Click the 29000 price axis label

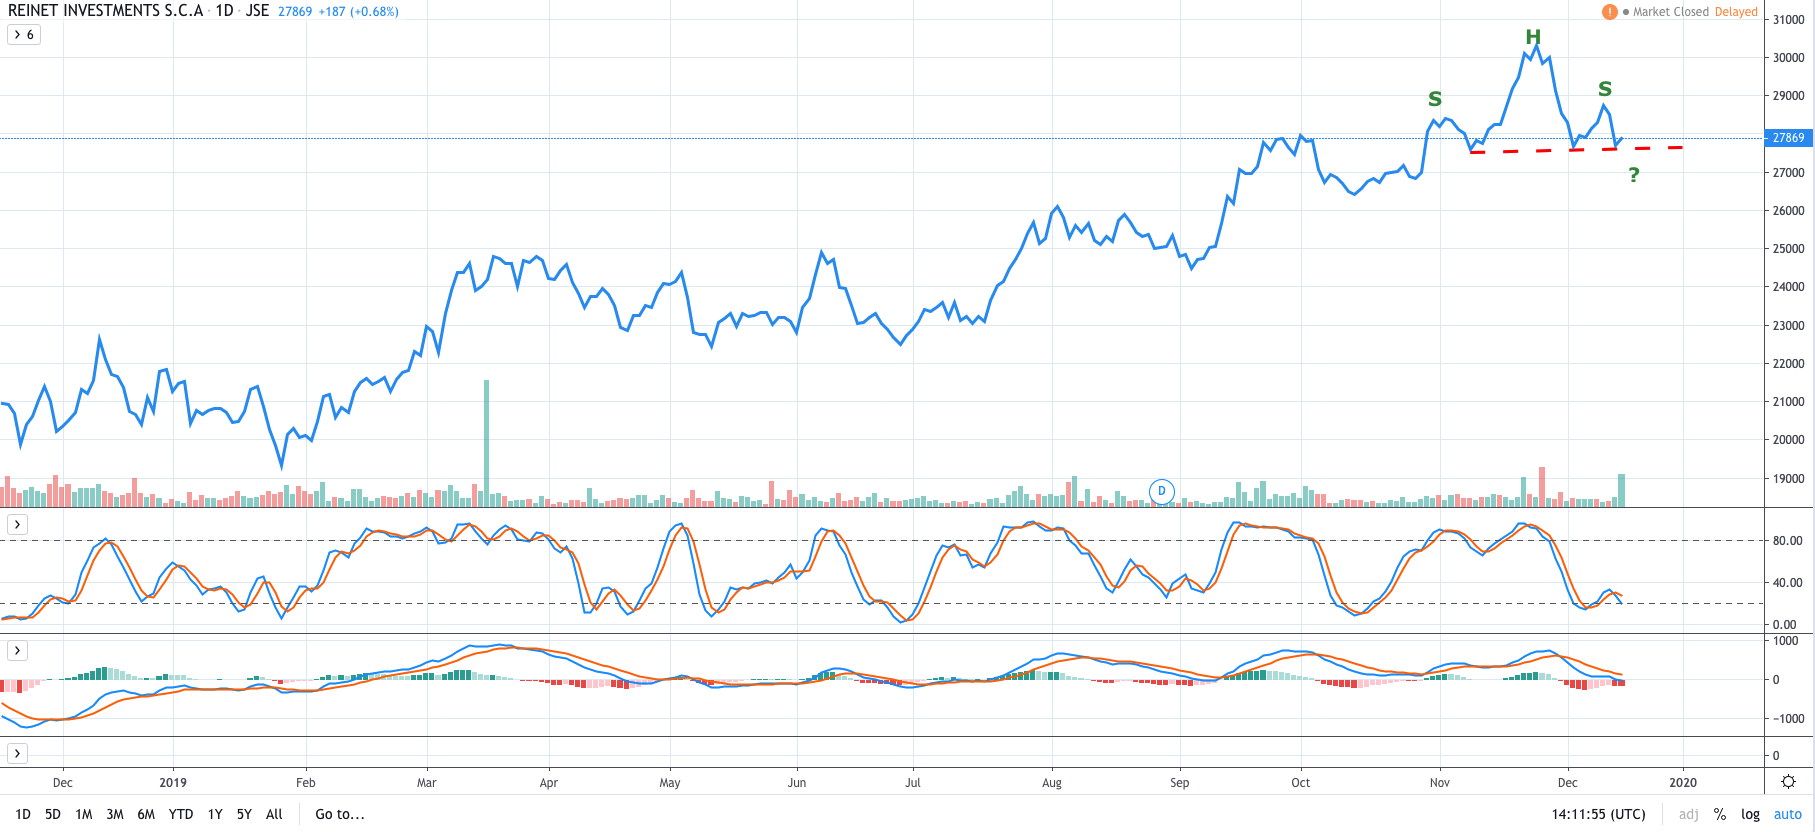(1788, 96)
